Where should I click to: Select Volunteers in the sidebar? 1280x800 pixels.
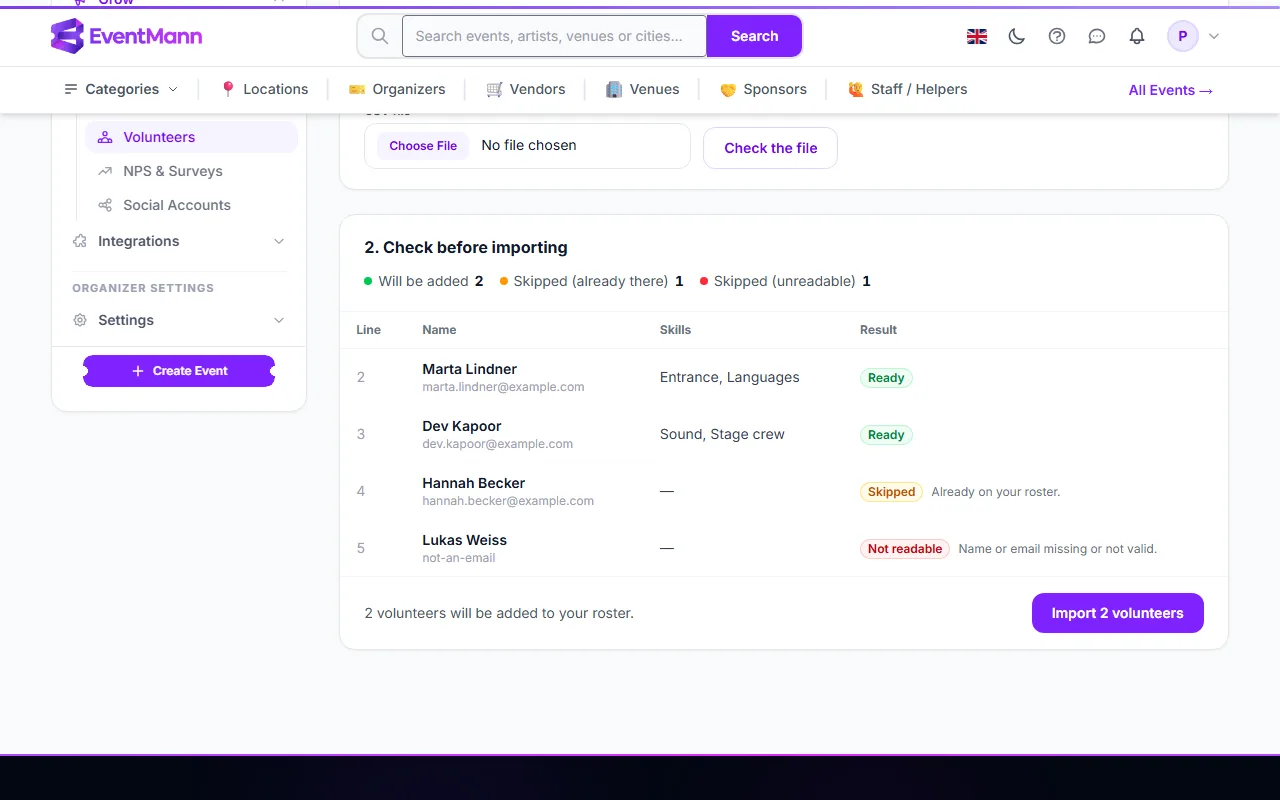point(191,137)
